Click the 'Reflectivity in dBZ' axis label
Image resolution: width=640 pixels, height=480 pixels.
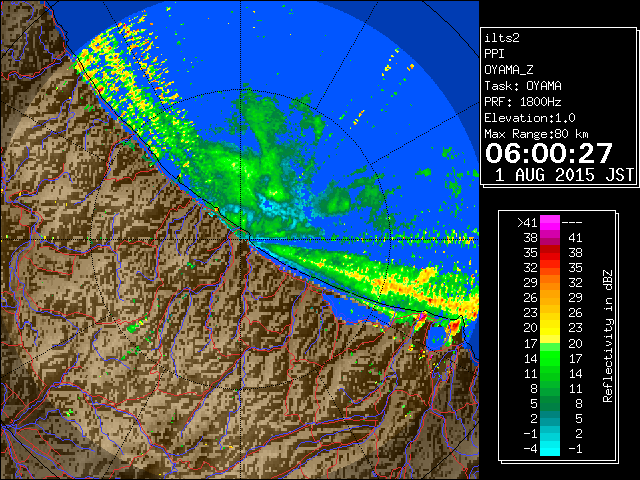(x=608, y=336)
